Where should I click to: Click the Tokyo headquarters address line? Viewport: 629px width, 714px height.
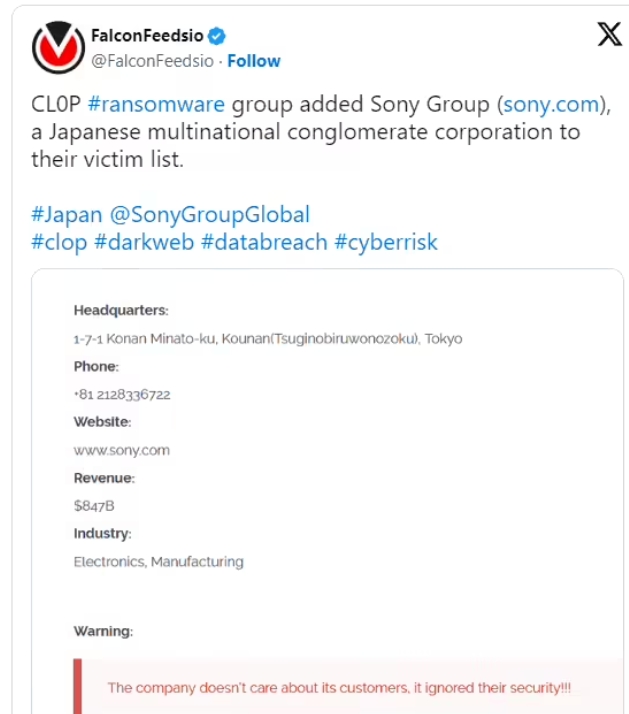(268, 339)
